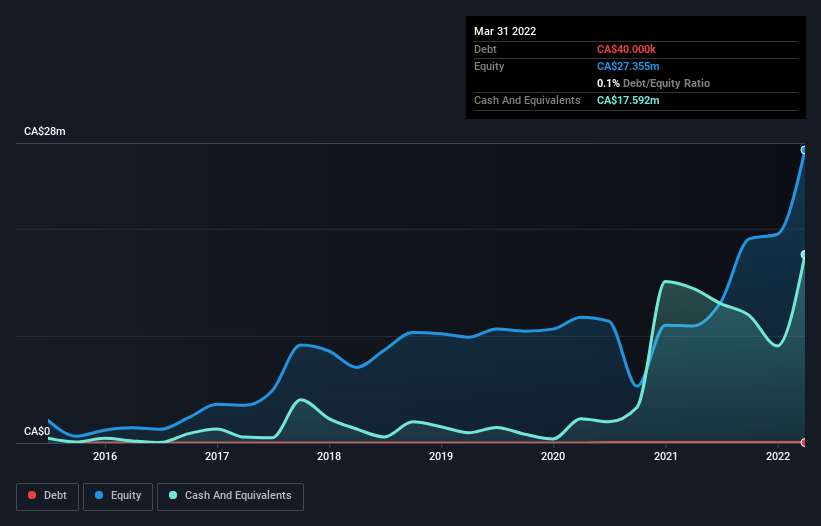Click the Mar 31 2022 tooltip date
The width and height of the screenshot is (821, 526).
click(505, 31)
